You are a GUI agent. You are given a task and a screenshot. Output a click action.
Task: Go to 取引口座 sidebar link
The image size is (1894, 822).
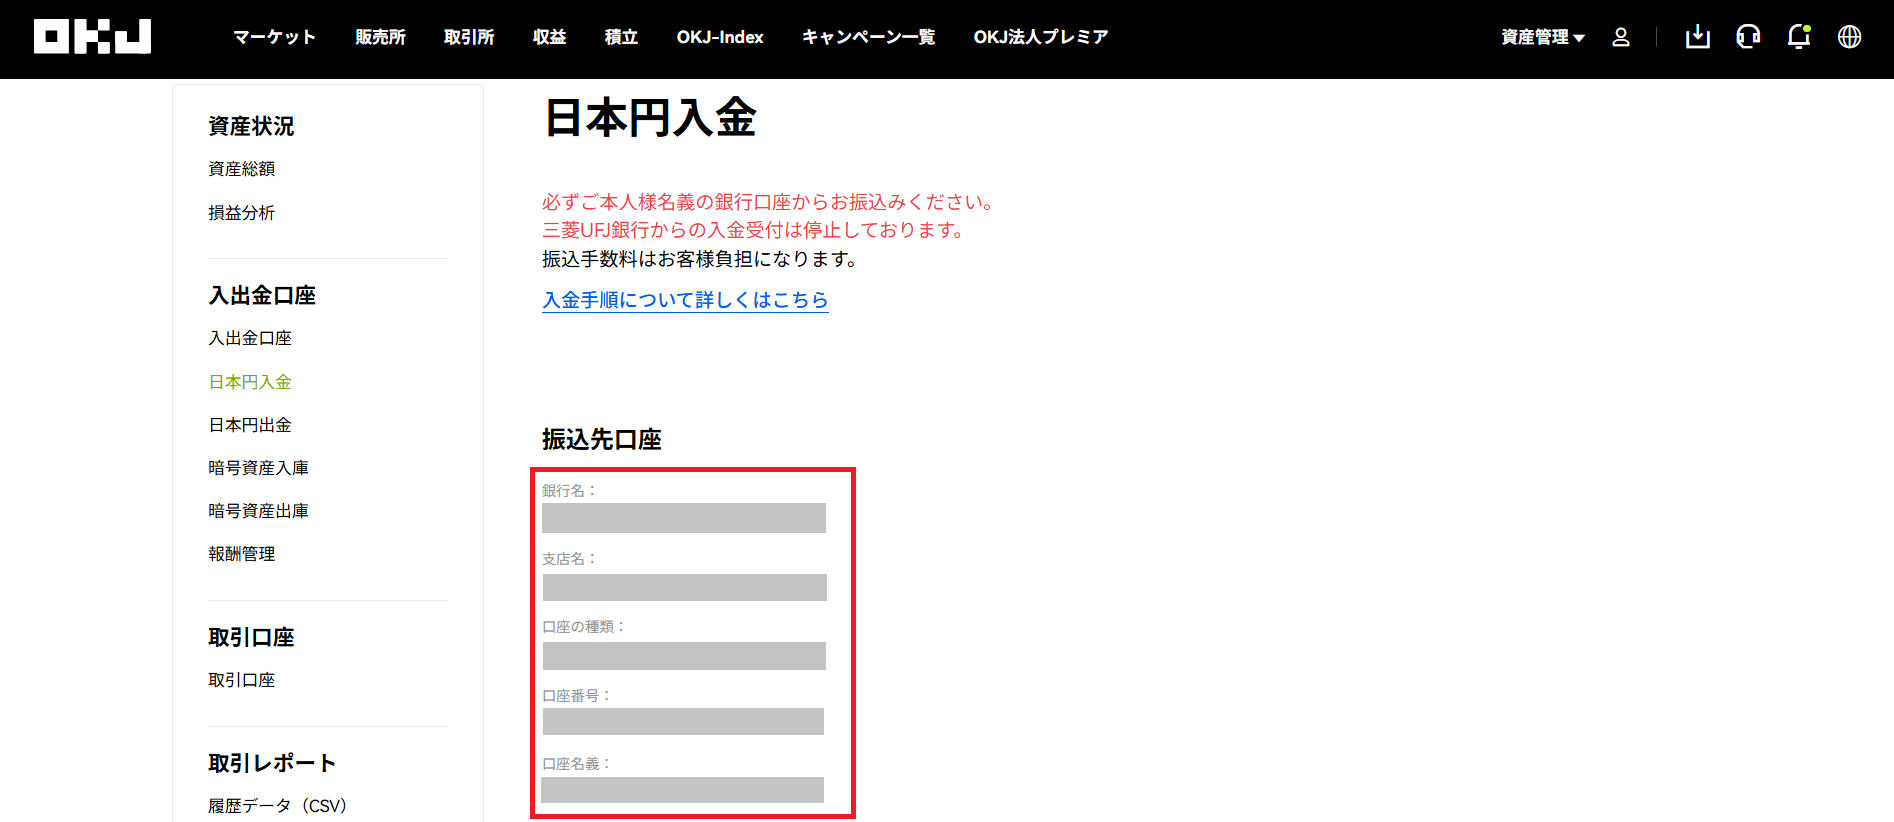242,680
